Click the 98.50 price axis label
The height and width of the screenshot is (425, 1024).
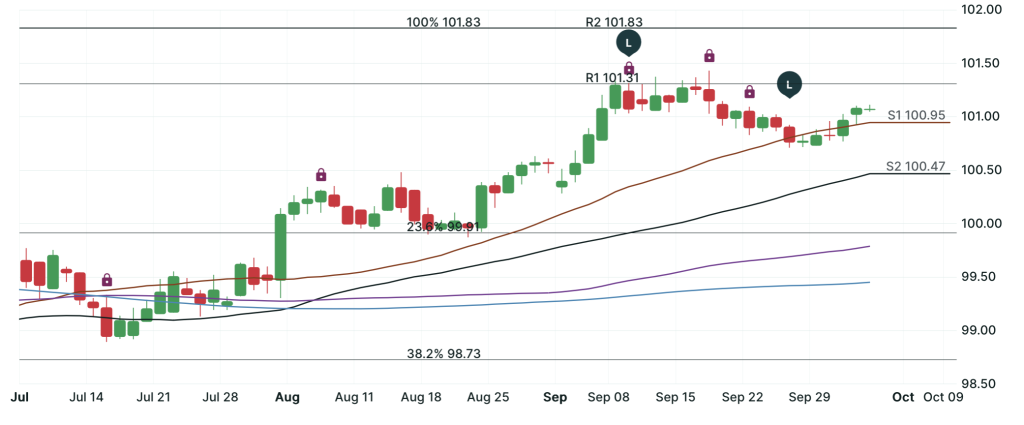pos(980,384)
